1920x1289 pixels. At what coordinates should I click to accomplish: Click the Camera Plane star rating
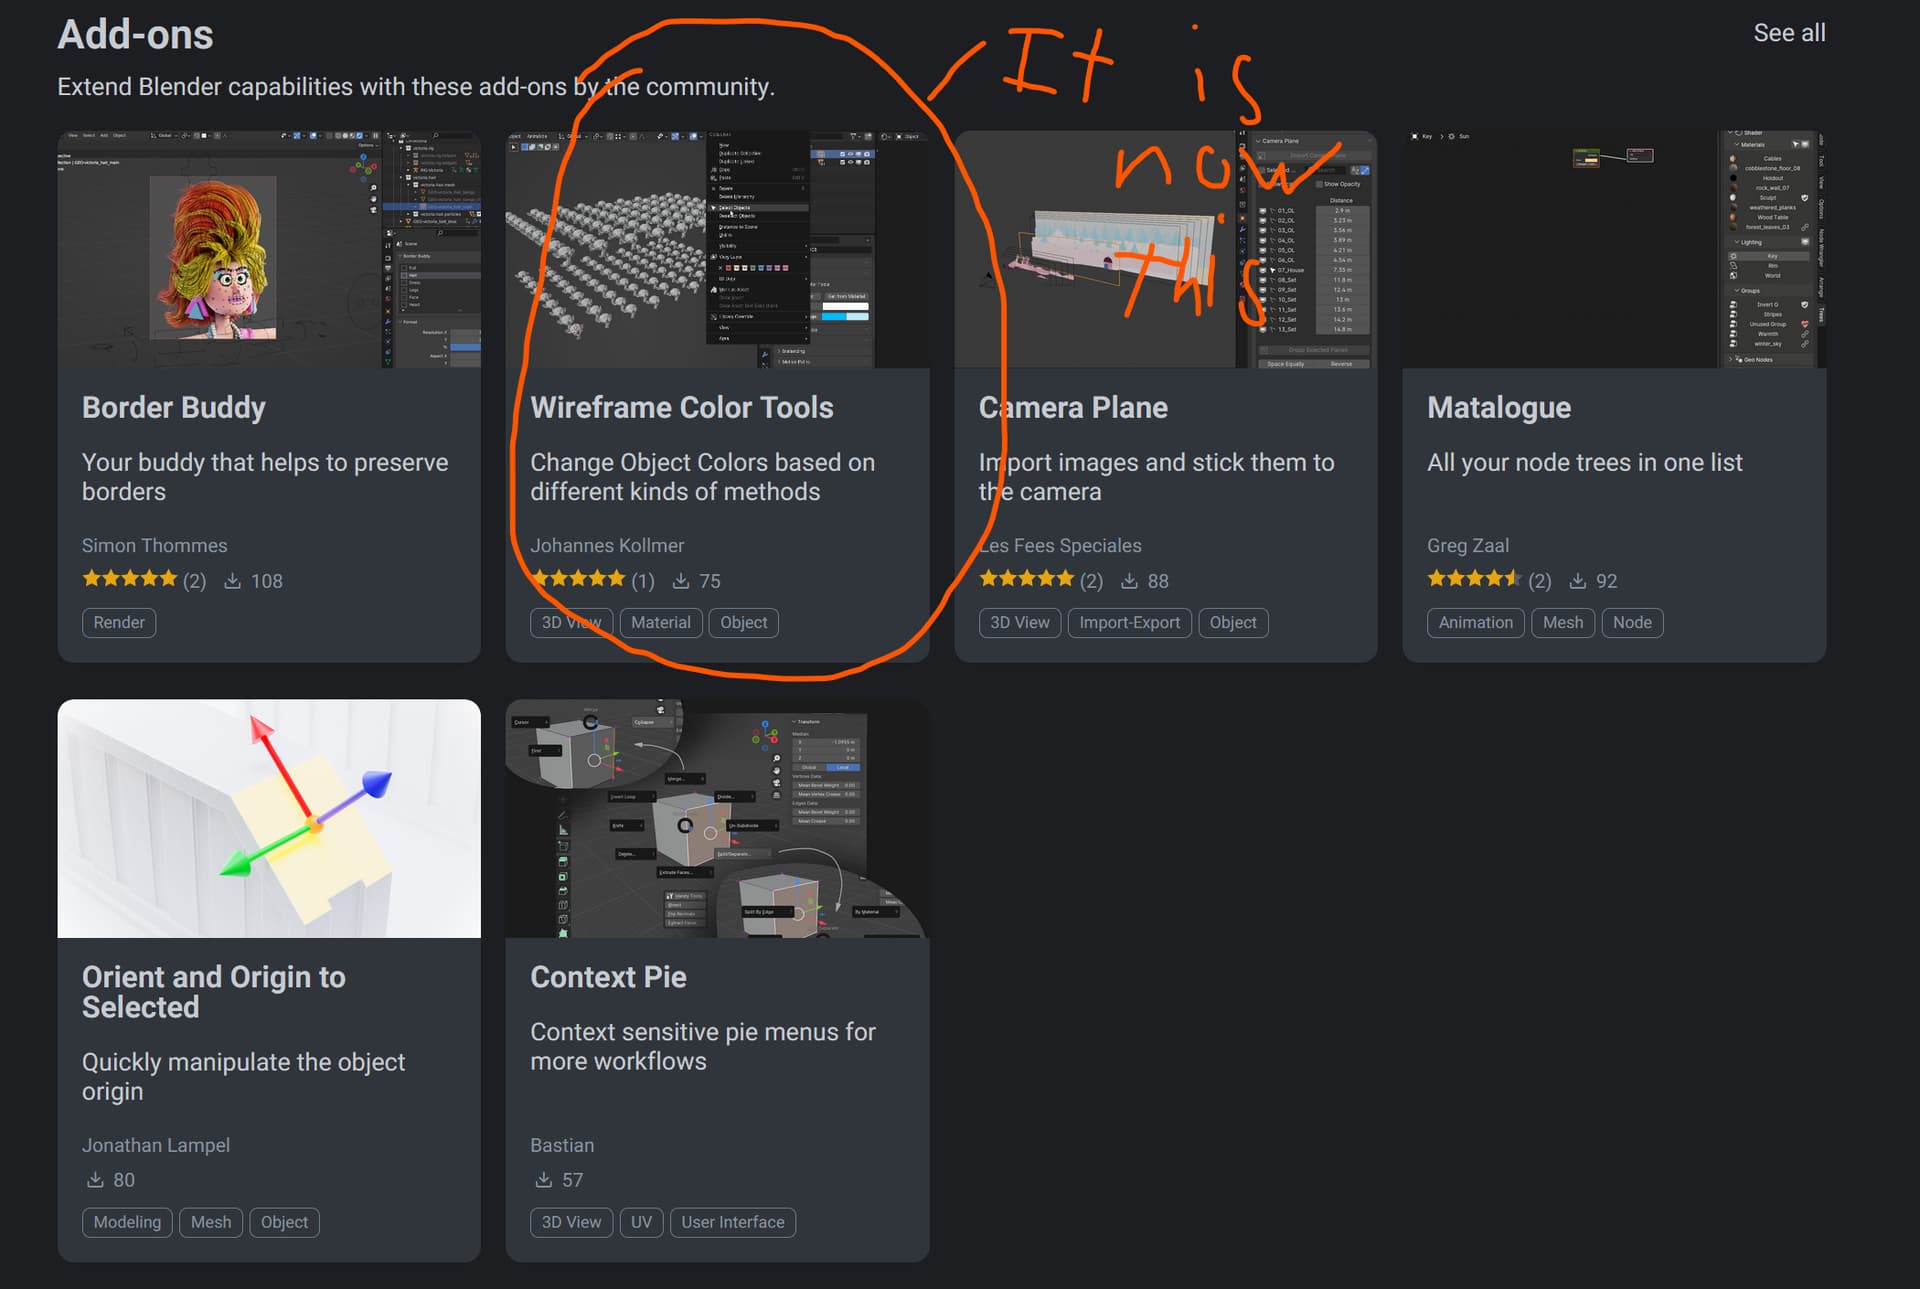pyautogui.click(x=1027, y=579)
